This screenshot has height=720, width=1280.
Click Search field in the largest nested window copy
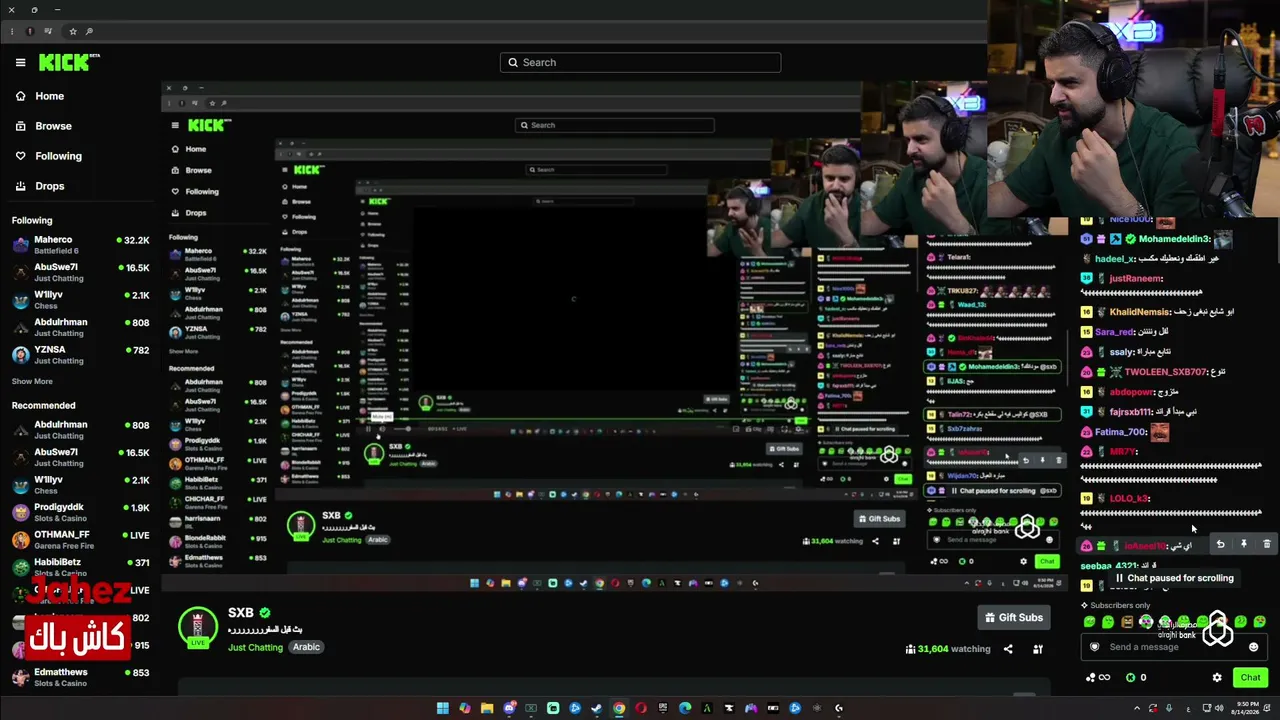click(615, 125)
